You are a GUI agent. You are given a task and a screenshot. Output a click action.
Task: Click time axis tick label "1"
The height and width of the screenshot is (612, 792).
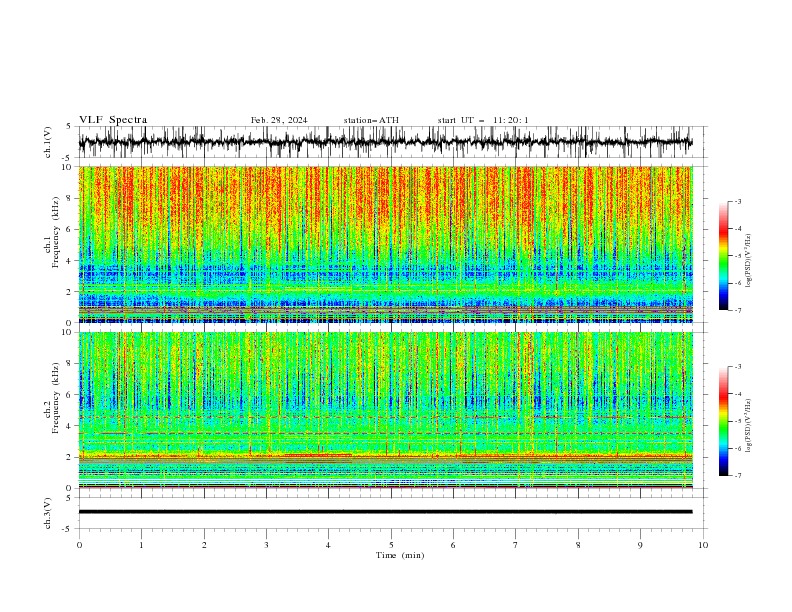click(141, 545)
